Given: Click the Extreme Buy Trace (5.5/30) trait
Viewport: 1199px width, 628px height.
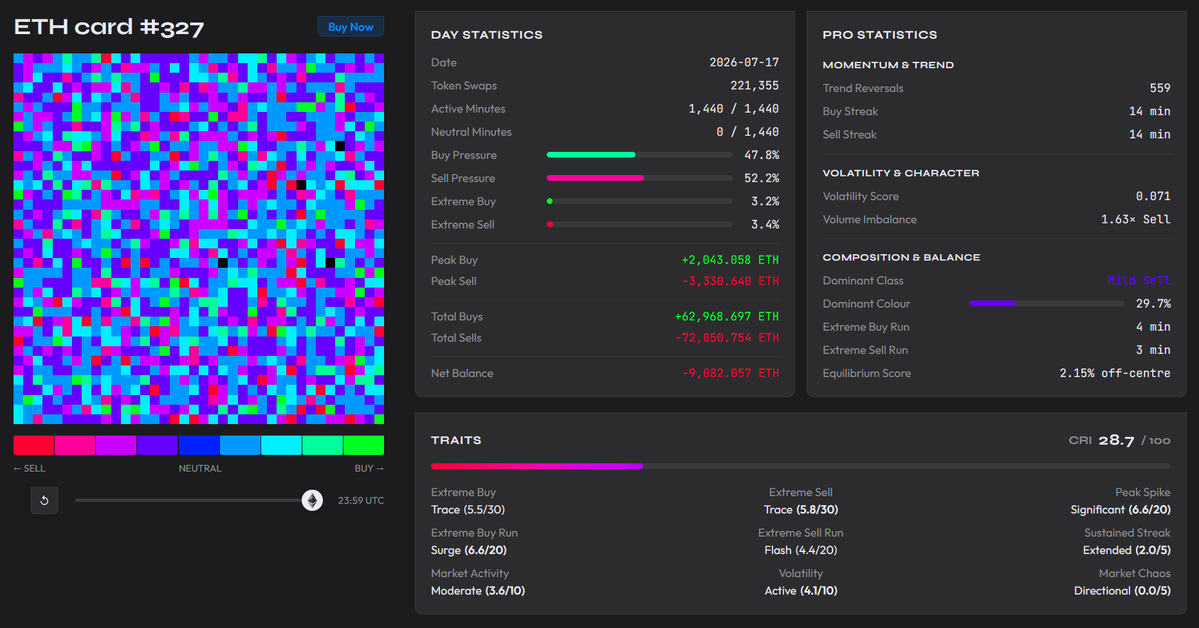Looking at the screenshot, I should click(468, 501).
